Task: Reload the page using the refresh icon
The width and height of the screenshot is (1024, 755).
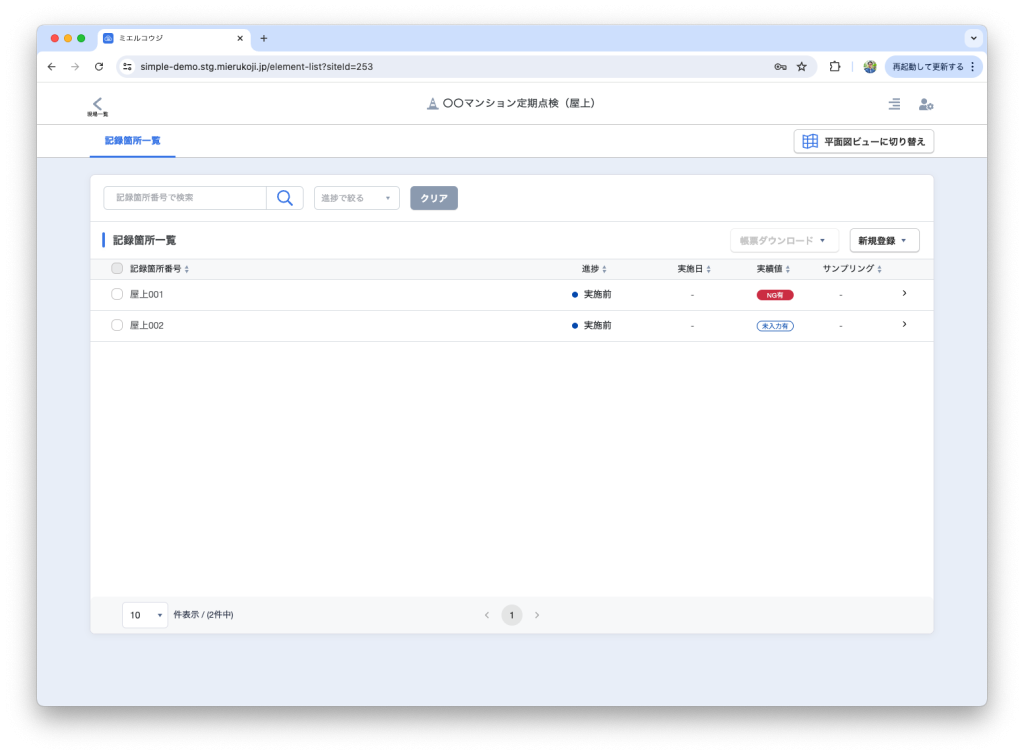Action: (99, 66)
